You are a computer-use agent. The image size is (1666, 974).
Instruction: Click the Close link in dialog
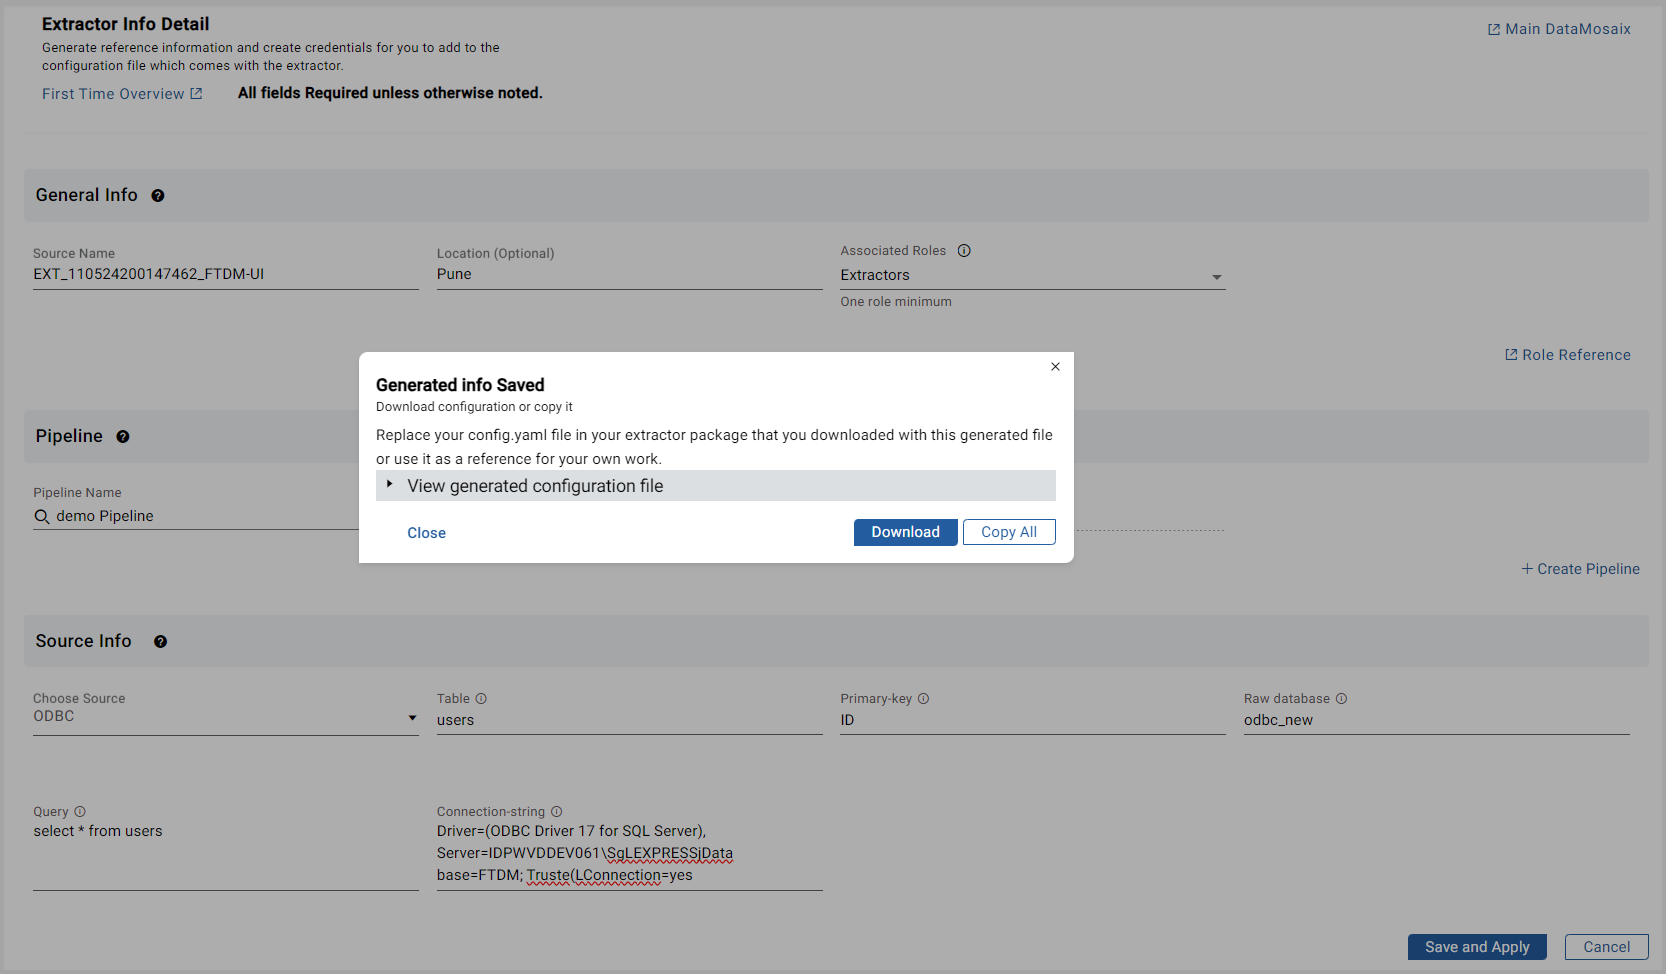(x=426, y=533)
